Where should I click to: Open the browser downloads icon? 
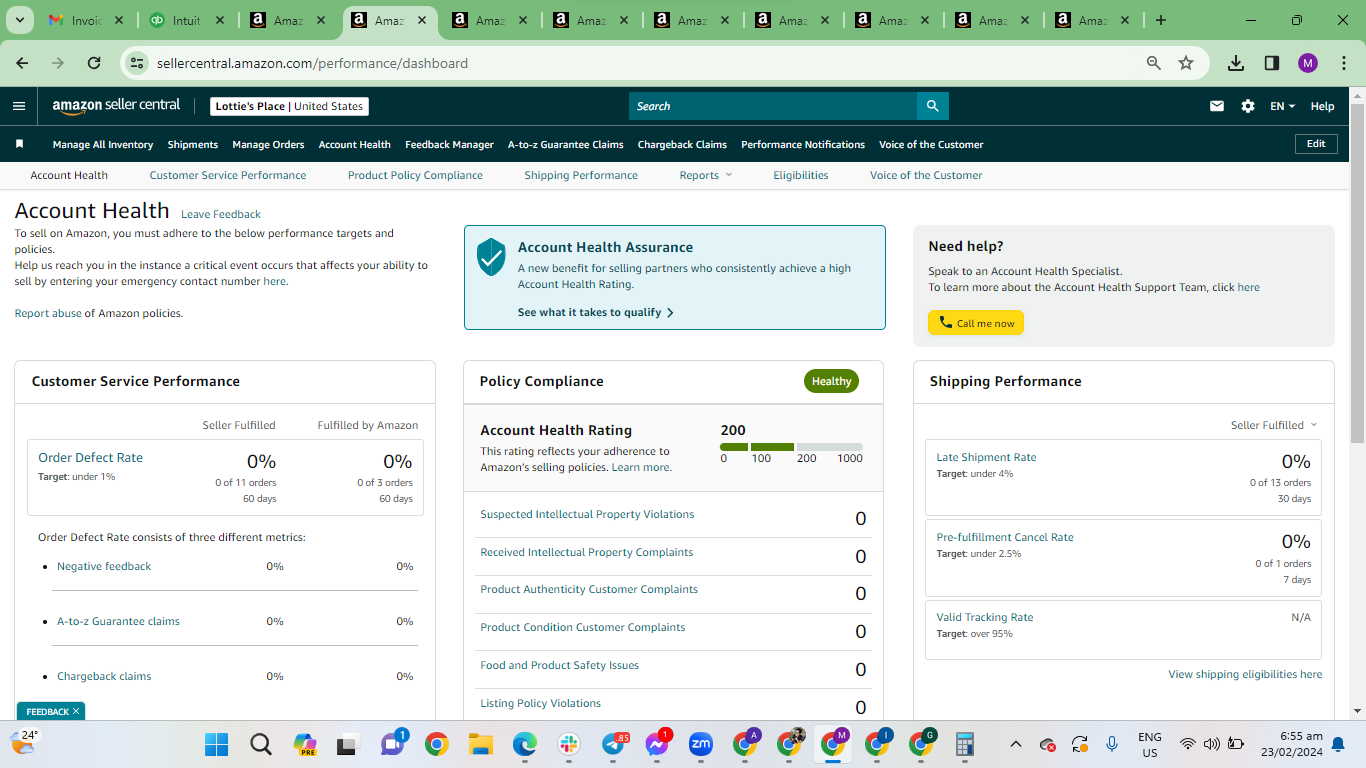click(x=1236, y=63)
